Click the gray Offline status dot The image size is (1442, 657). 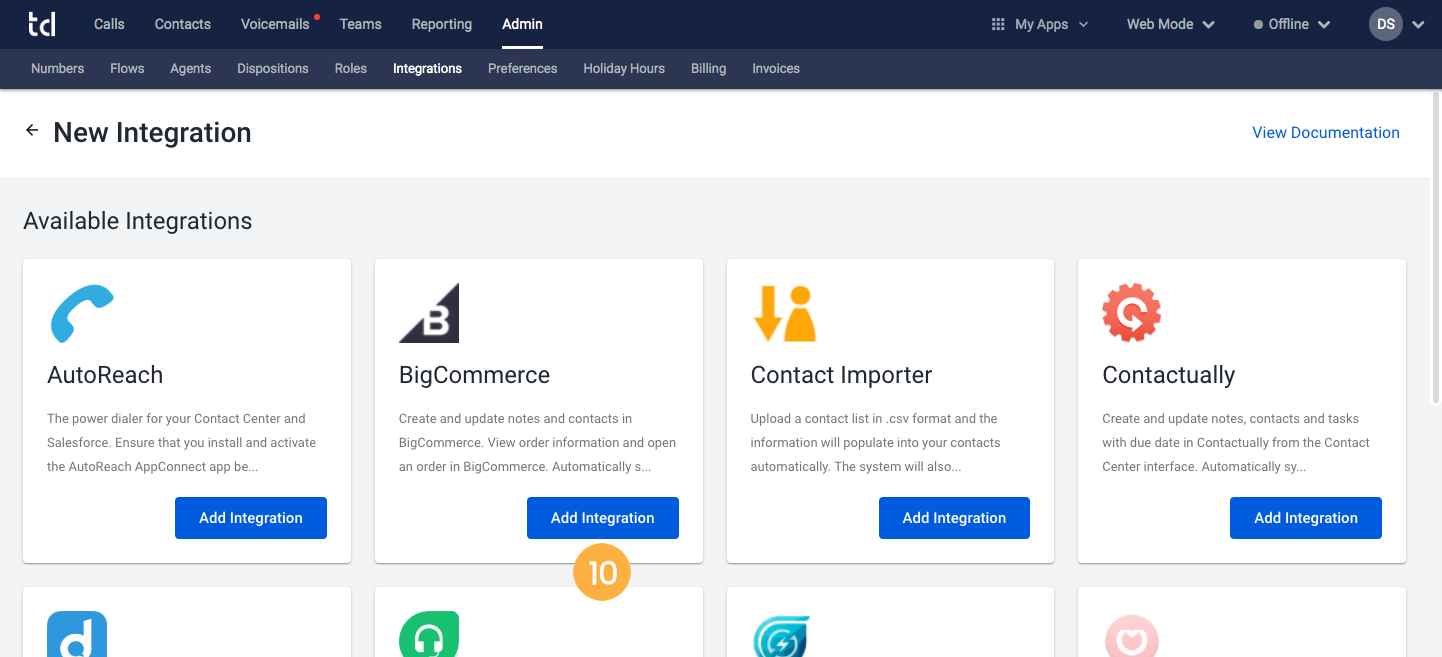coord(1258,25)
